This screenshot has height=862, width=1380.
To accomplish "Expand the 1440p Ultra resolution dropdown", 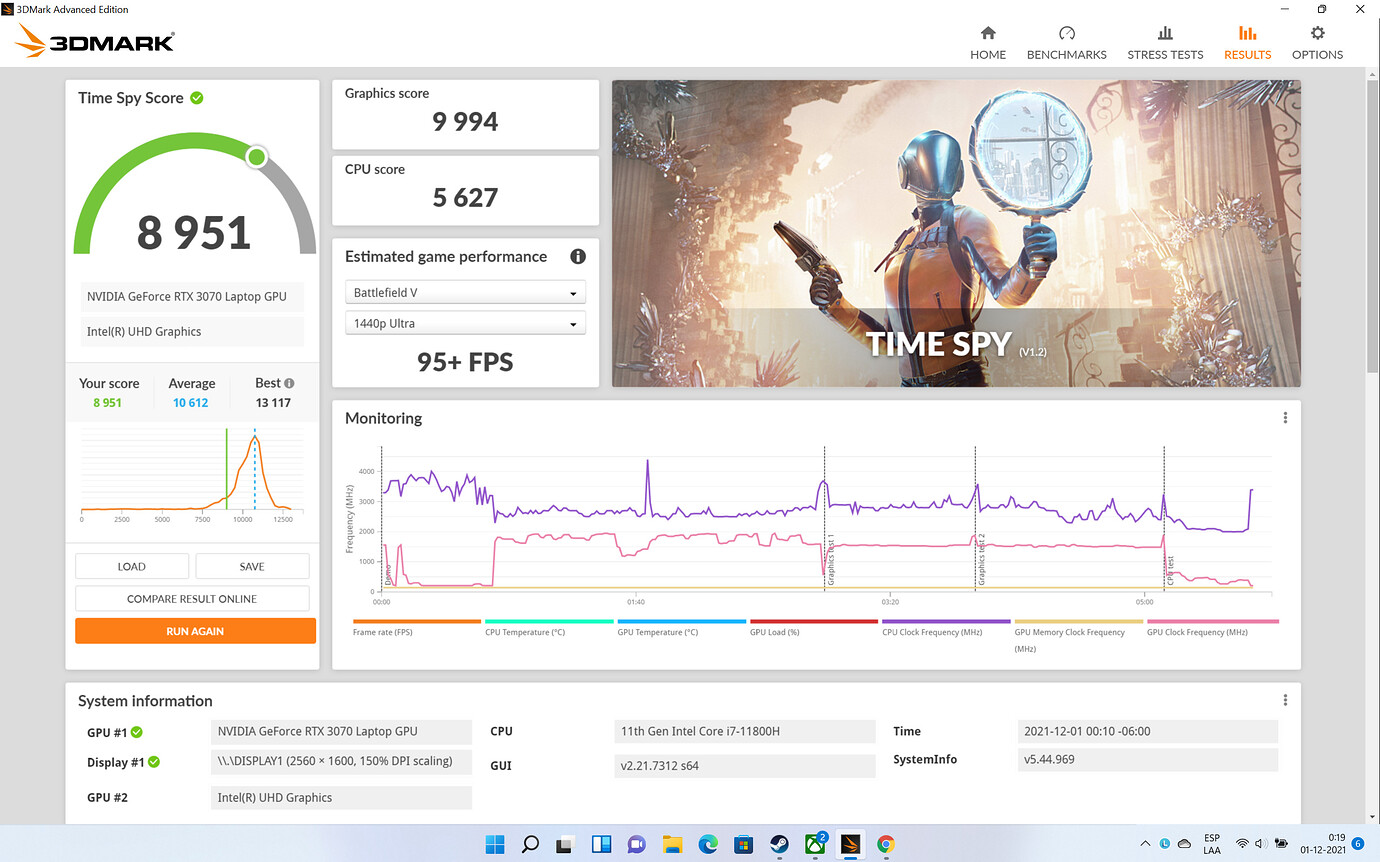I will tap(465, 324).
